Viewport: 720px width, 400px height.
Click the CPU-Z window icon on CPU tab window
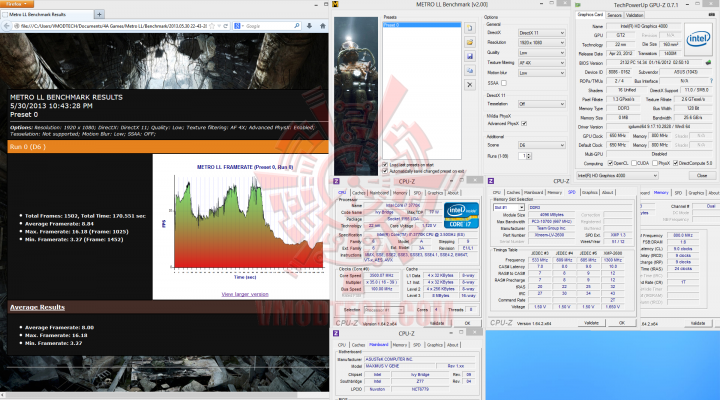[x=336, y=181]
